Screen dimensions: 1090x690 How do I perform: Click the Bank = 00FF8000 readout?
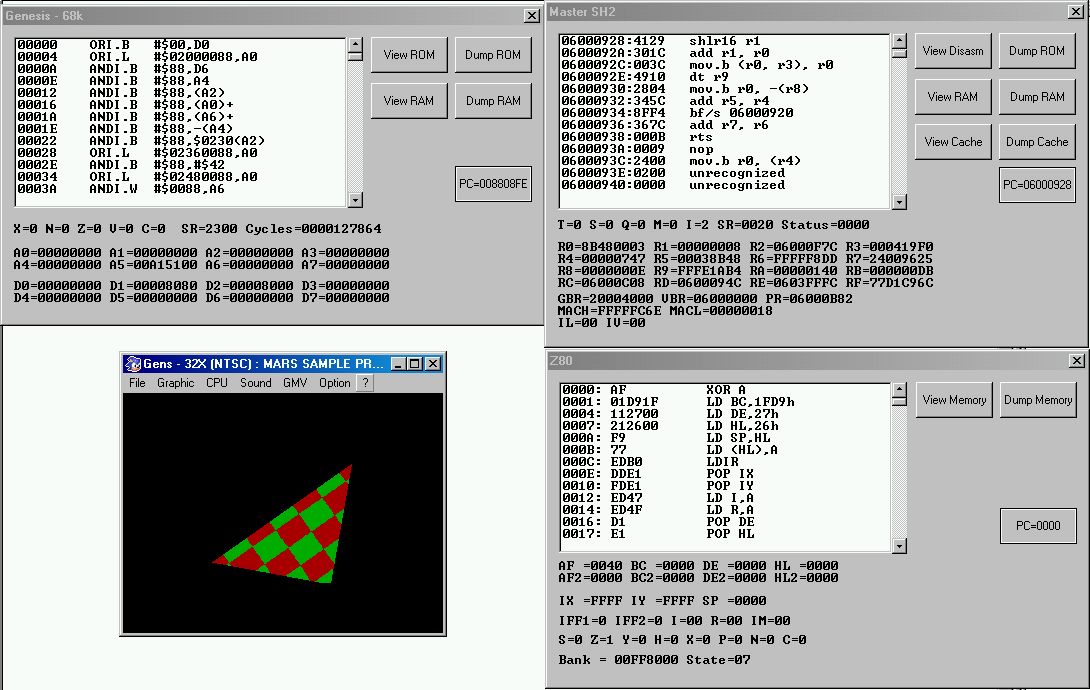click(618, 659)
